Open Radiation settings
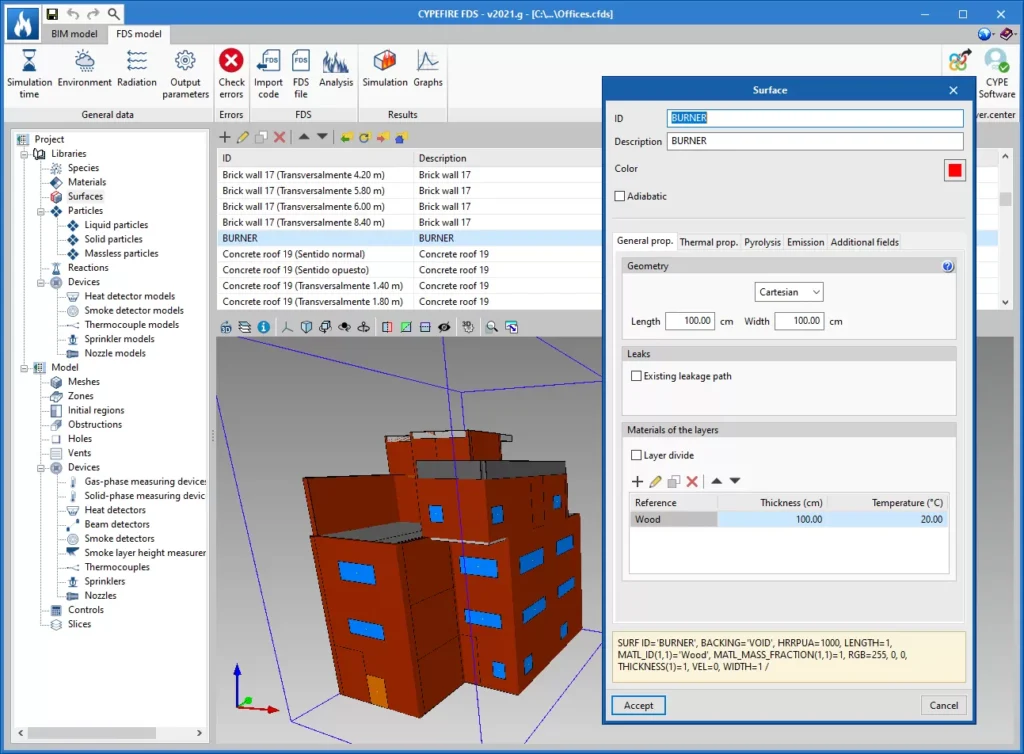The height and width of the screenshot is (754, 1024). pos(137,62)
